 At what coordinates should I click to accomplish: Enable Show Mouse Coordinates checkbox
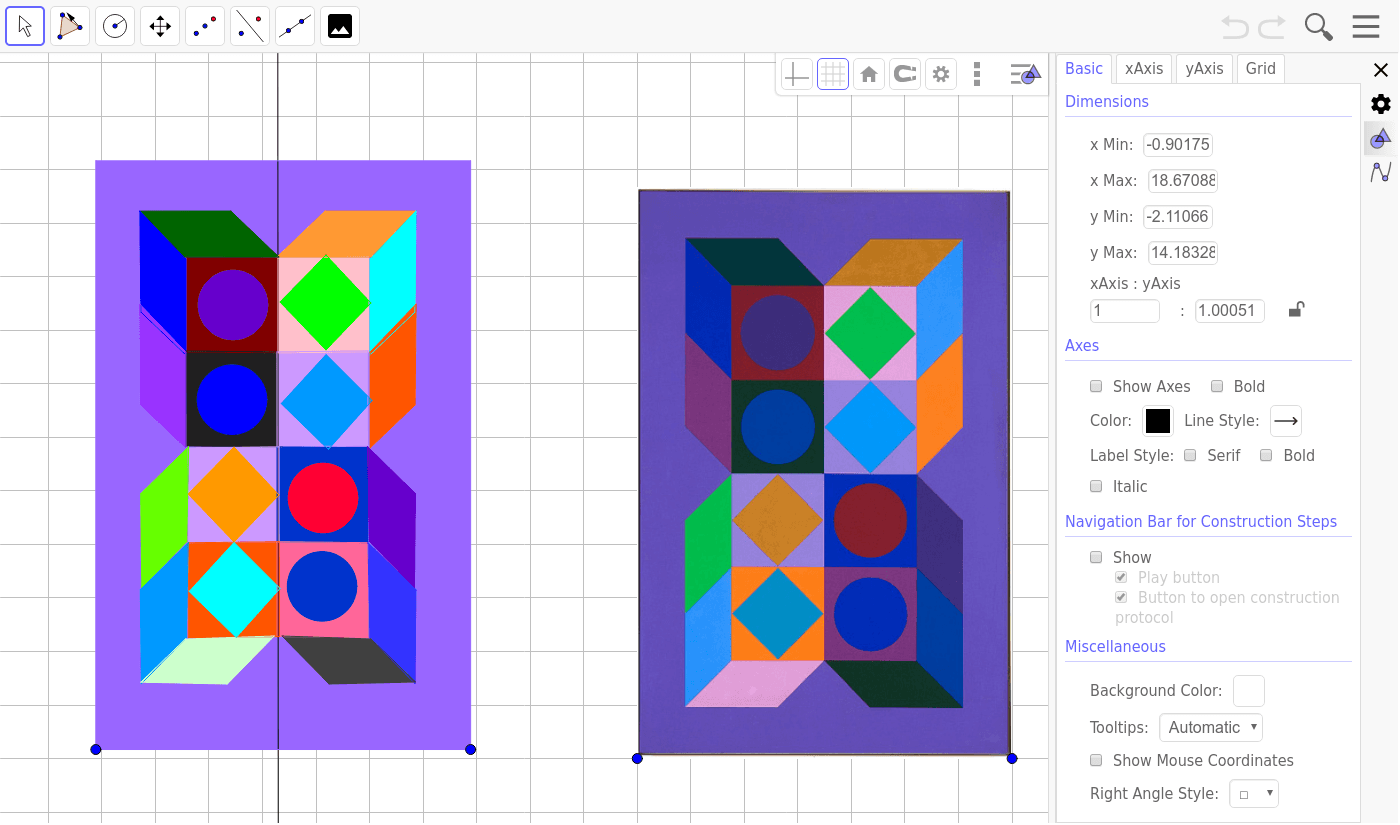(x=1096, y=760)
